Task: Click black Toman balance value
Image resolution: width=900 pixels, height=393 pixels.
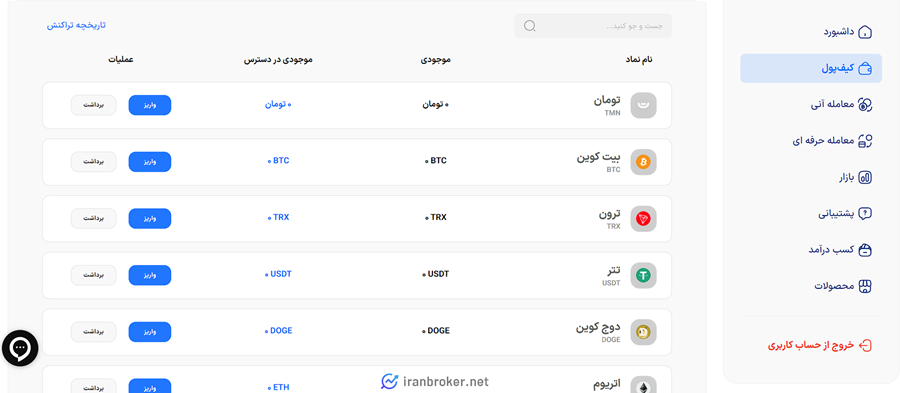Action: [x=435, y=104]
